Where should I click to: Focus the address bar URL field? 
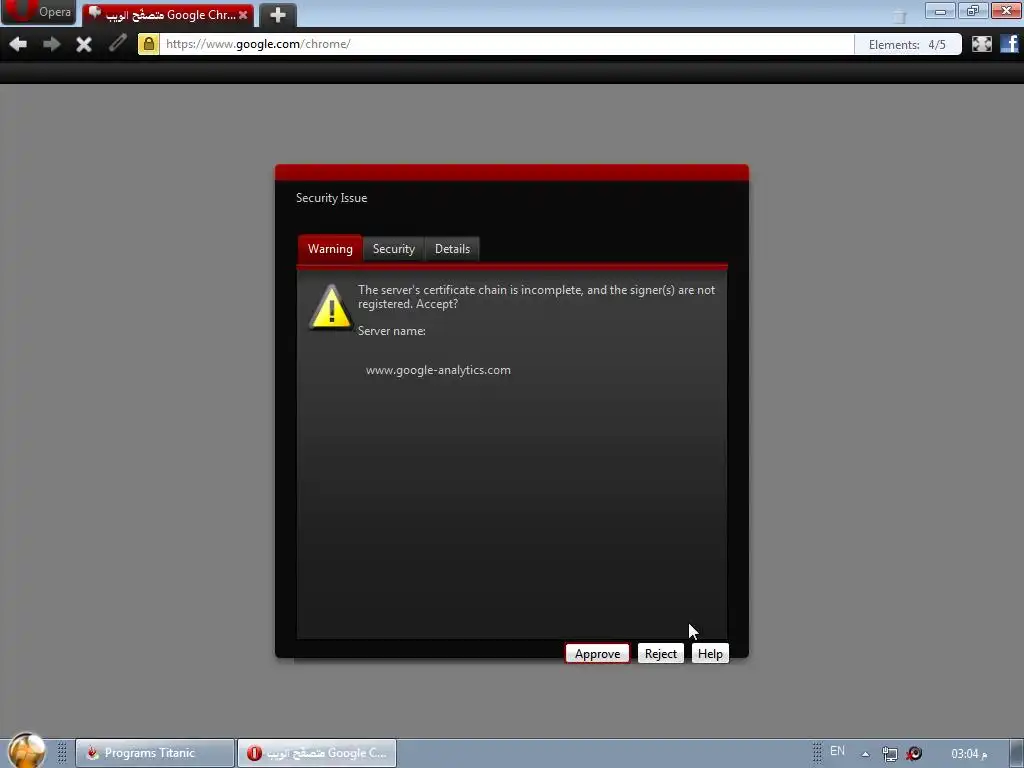point(506,44)
